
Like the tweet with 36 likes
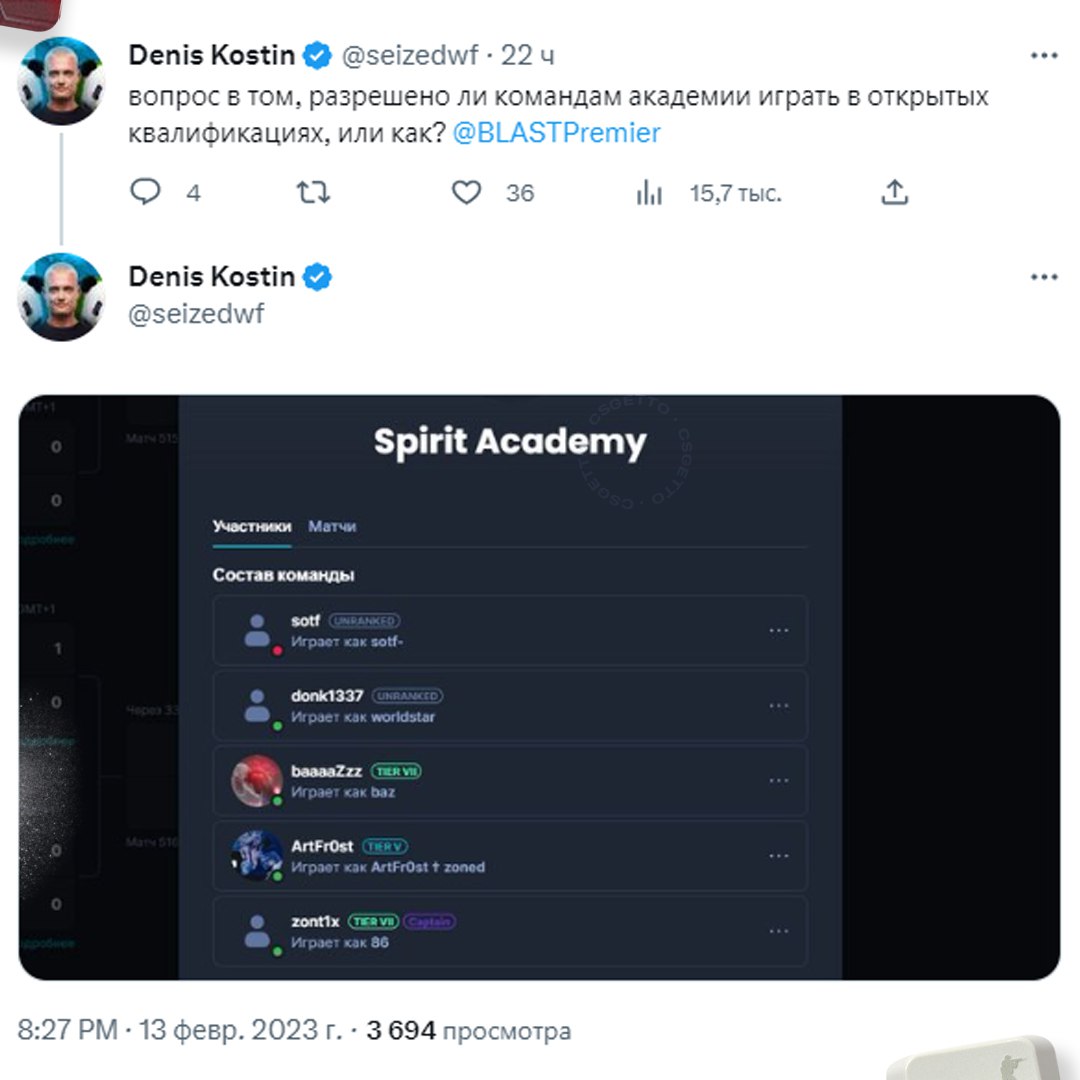pos(466,192)
